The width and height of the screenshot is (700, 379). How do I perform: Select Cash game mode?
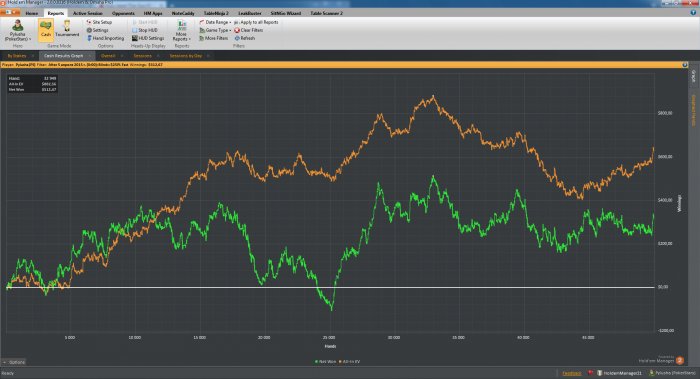(x=46, y=29)
